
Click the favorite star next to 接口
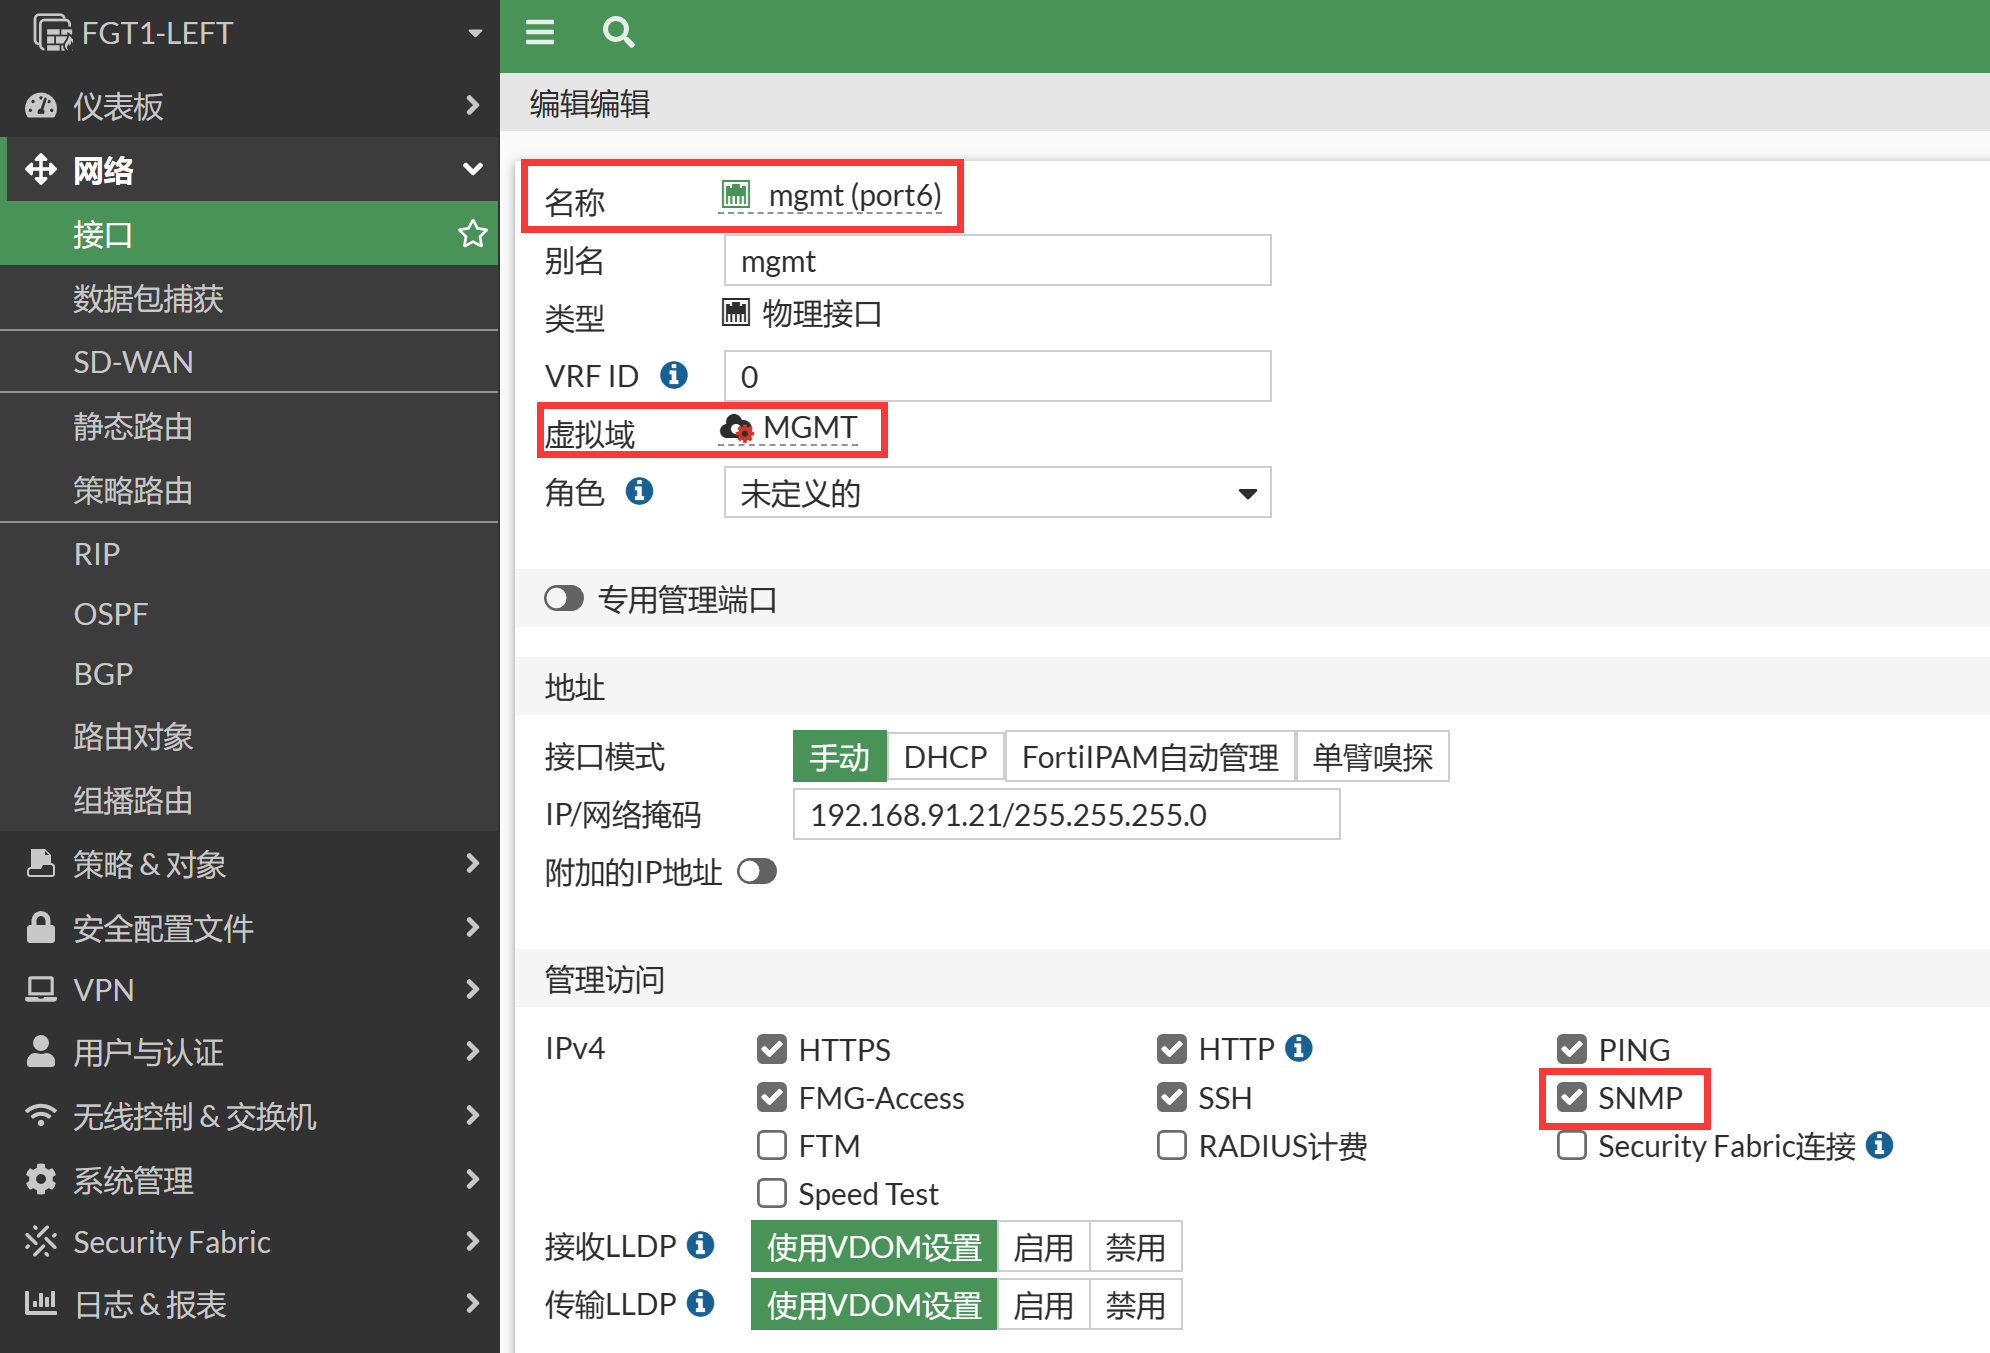point(472,234)
